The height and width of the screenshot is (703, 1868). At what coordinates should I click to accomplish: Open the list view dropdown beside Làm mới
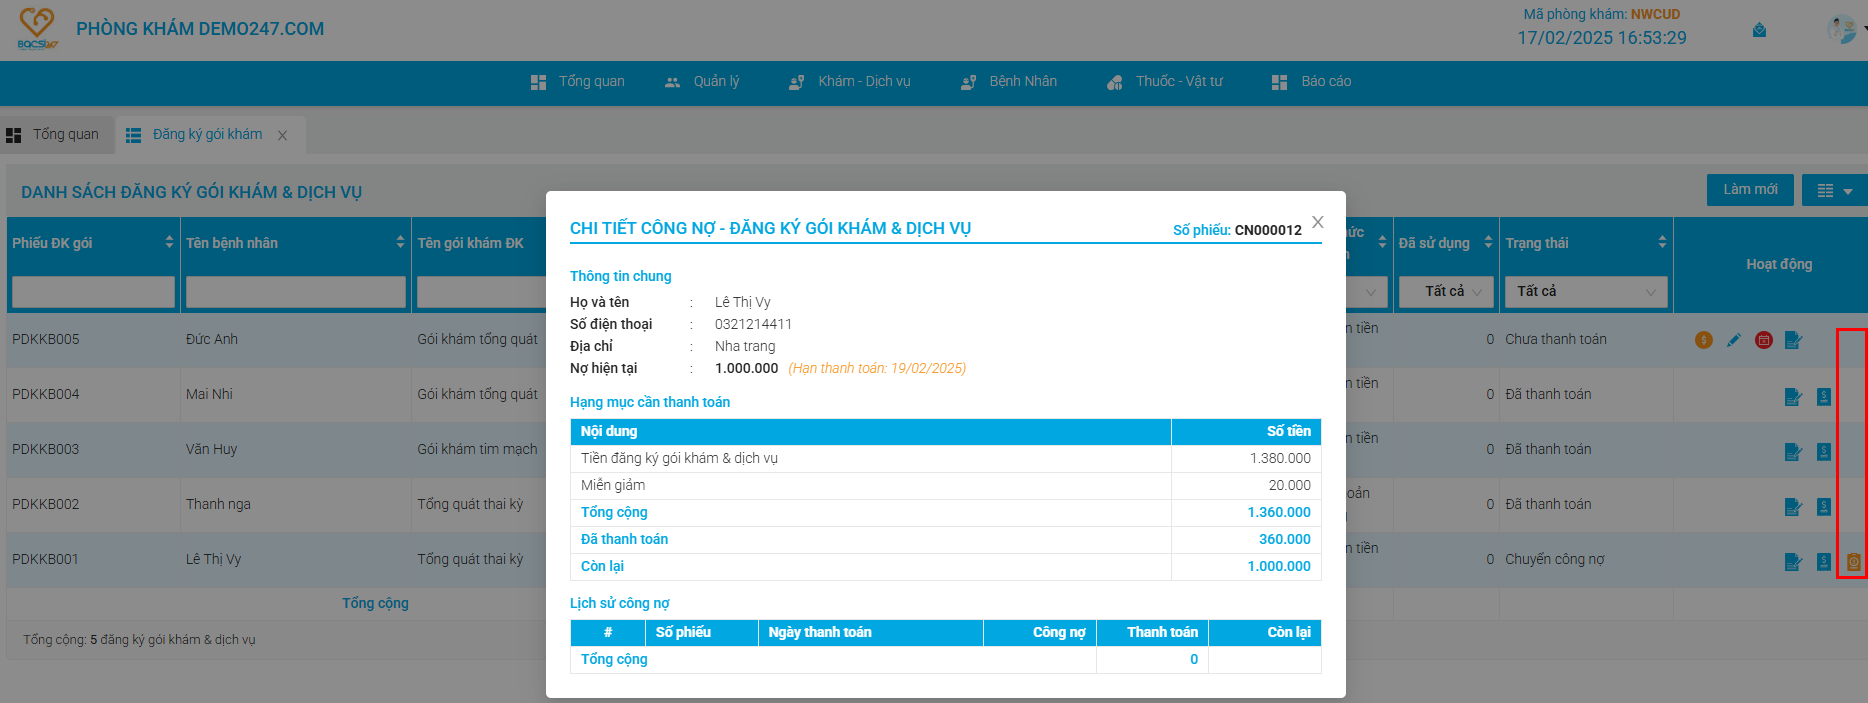pyautogui.click(x=1835, y=190)
